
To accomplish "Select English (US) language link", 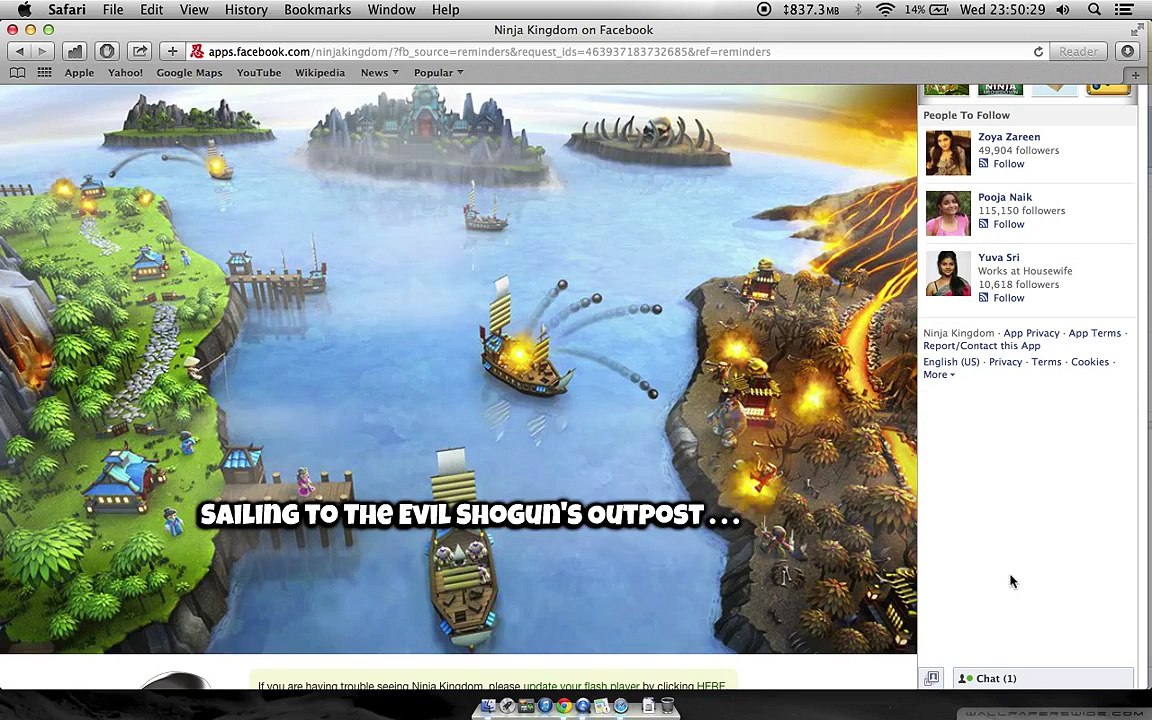I will [x=951, y=361].
